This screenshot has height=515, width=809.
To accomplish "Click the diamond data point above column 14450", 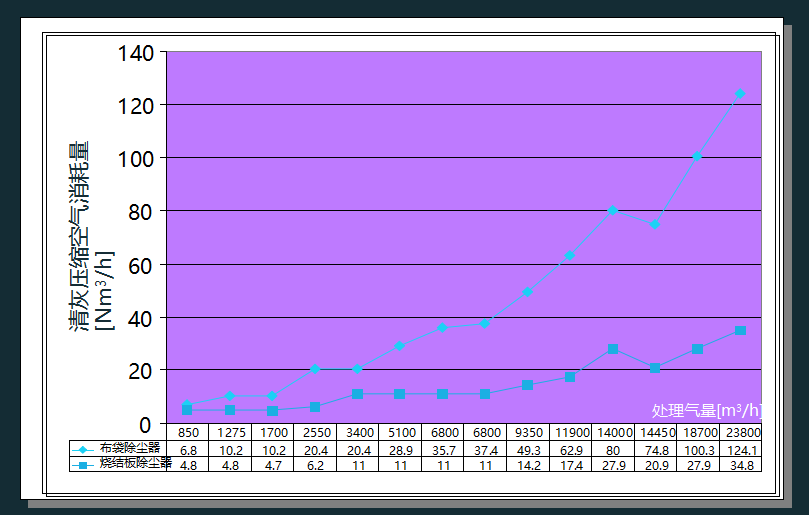I will (x=655, y=224).
